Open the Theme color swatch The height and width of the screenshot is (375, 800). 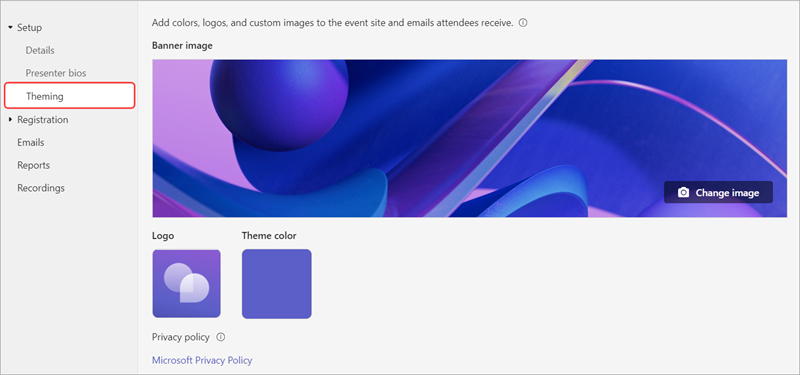[277, 284]
